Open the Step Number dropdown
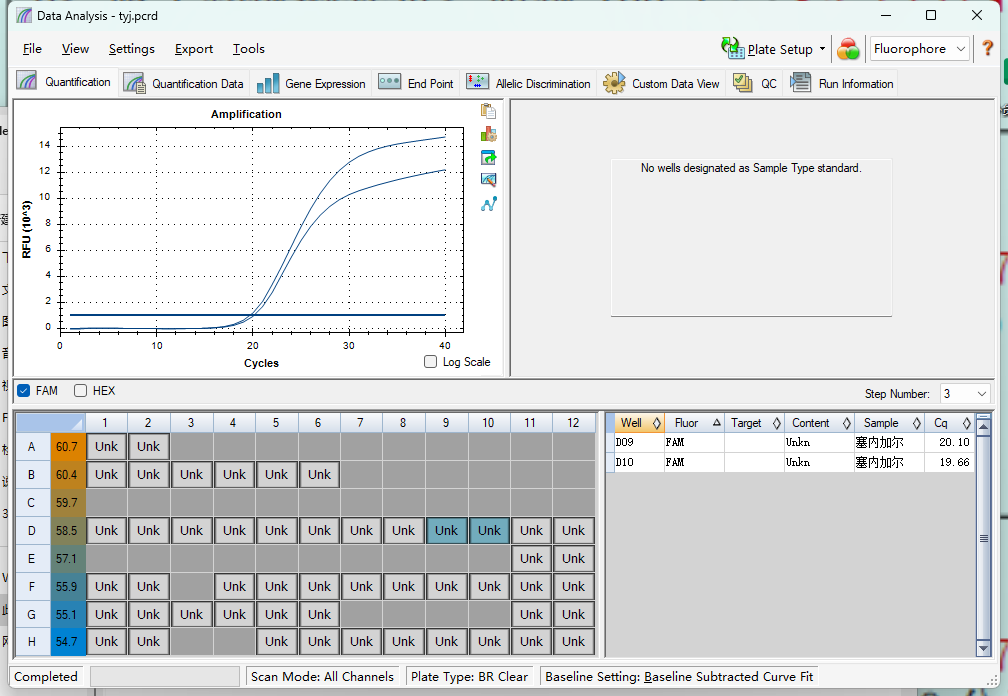 [964, 393]
